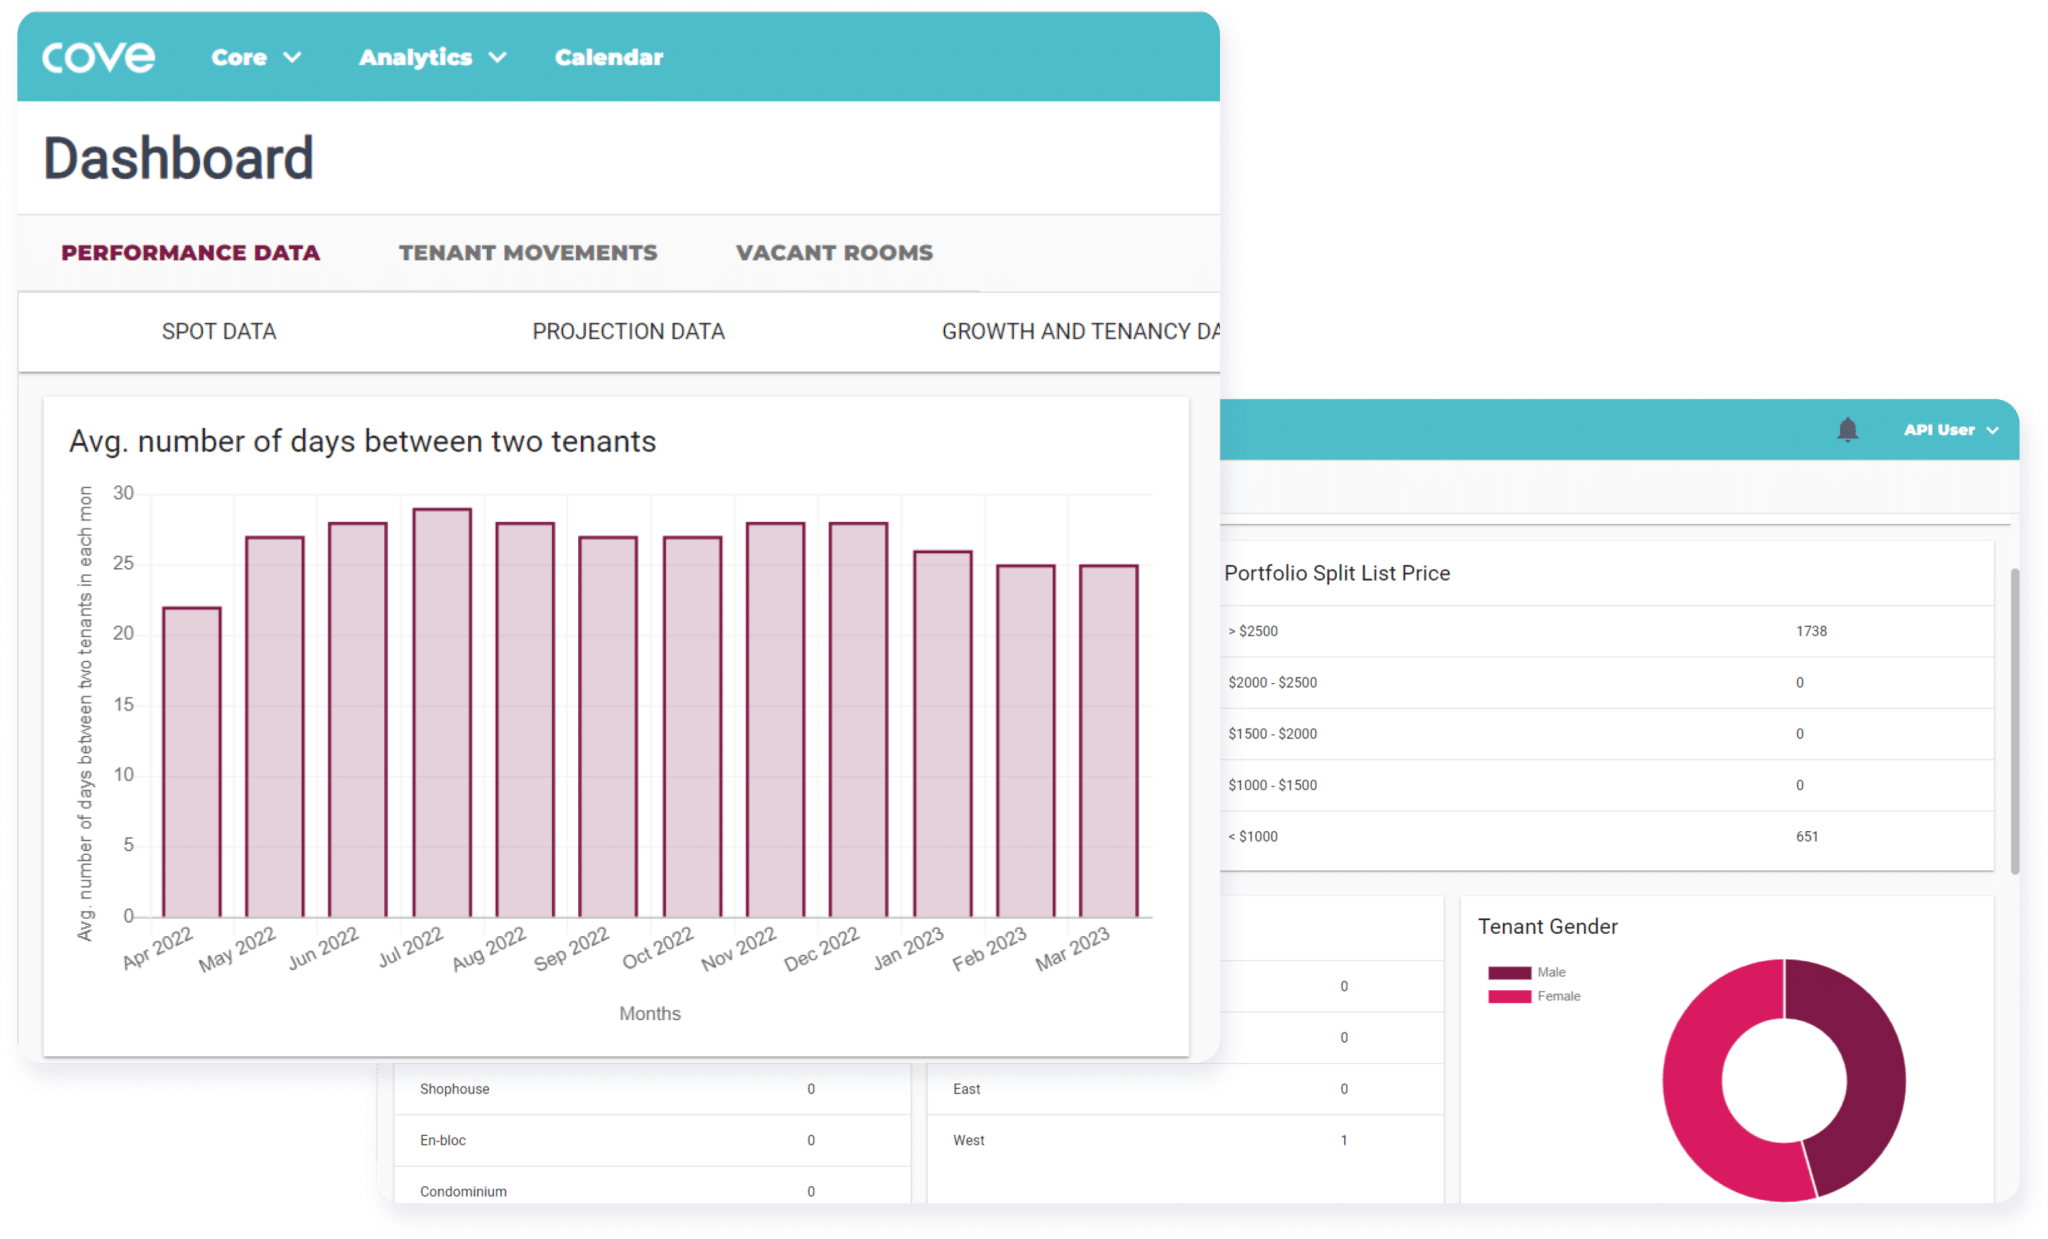Select the Projection Data sub-tab

pos(628,331)
